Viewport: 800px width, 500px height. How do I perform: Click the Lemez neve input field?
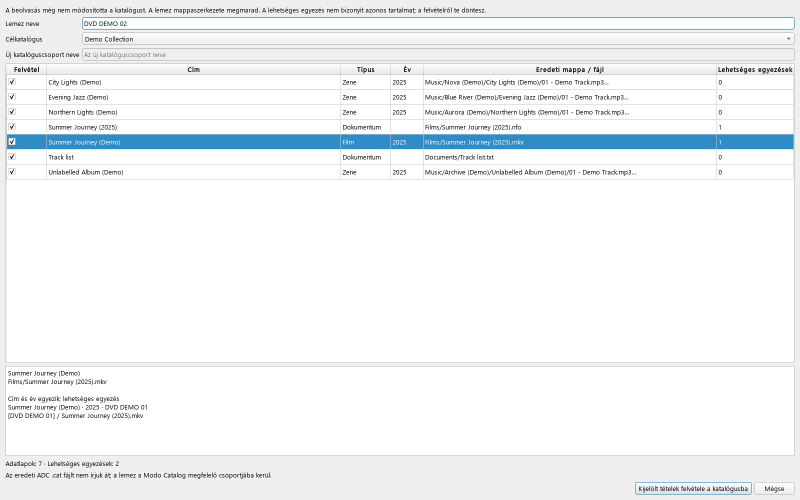coord(438,23)
